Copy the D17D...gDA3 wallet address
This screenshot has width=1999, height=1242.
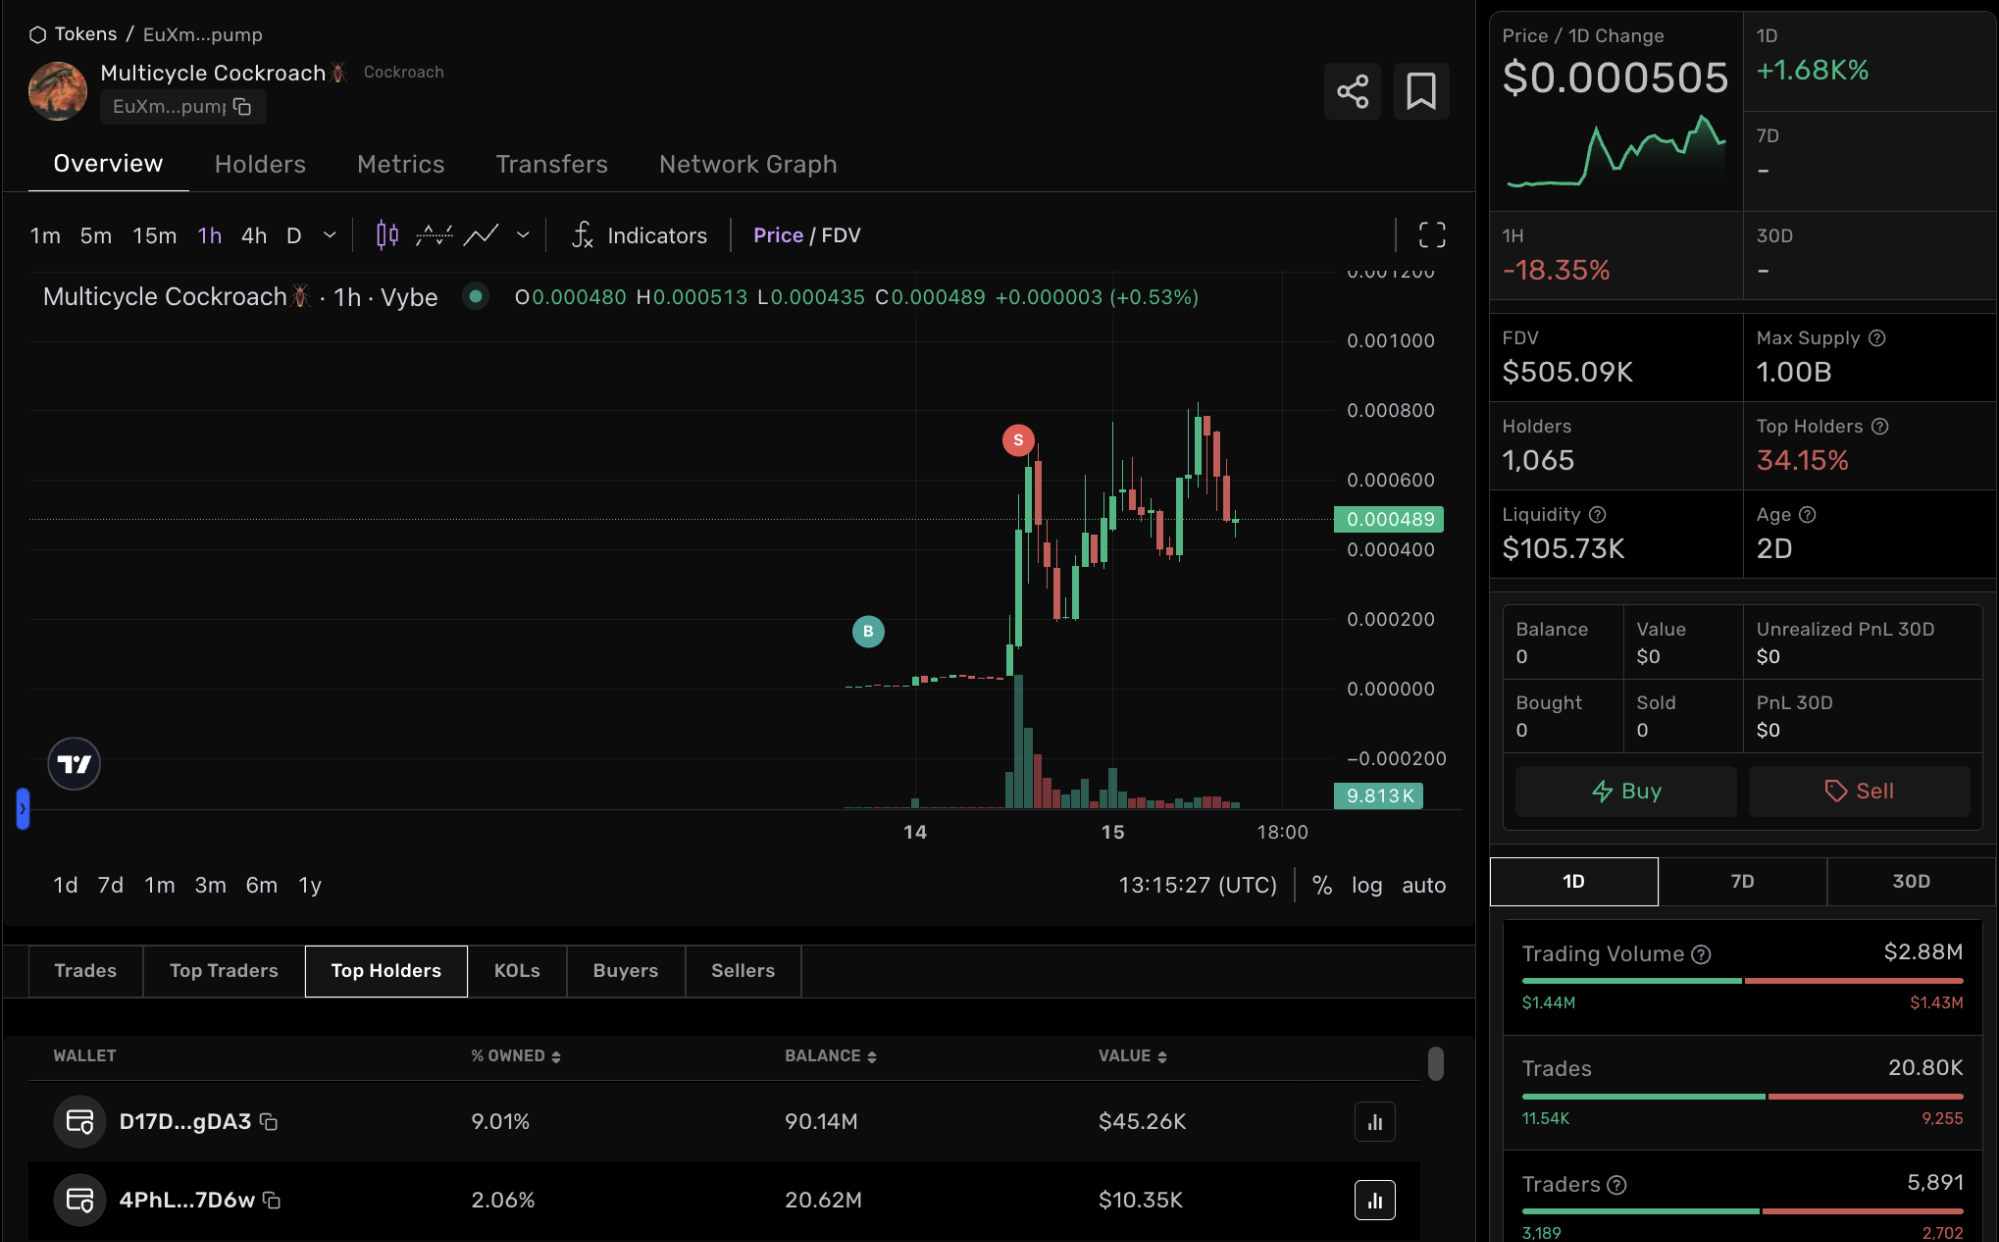[x=268, y=1121]
